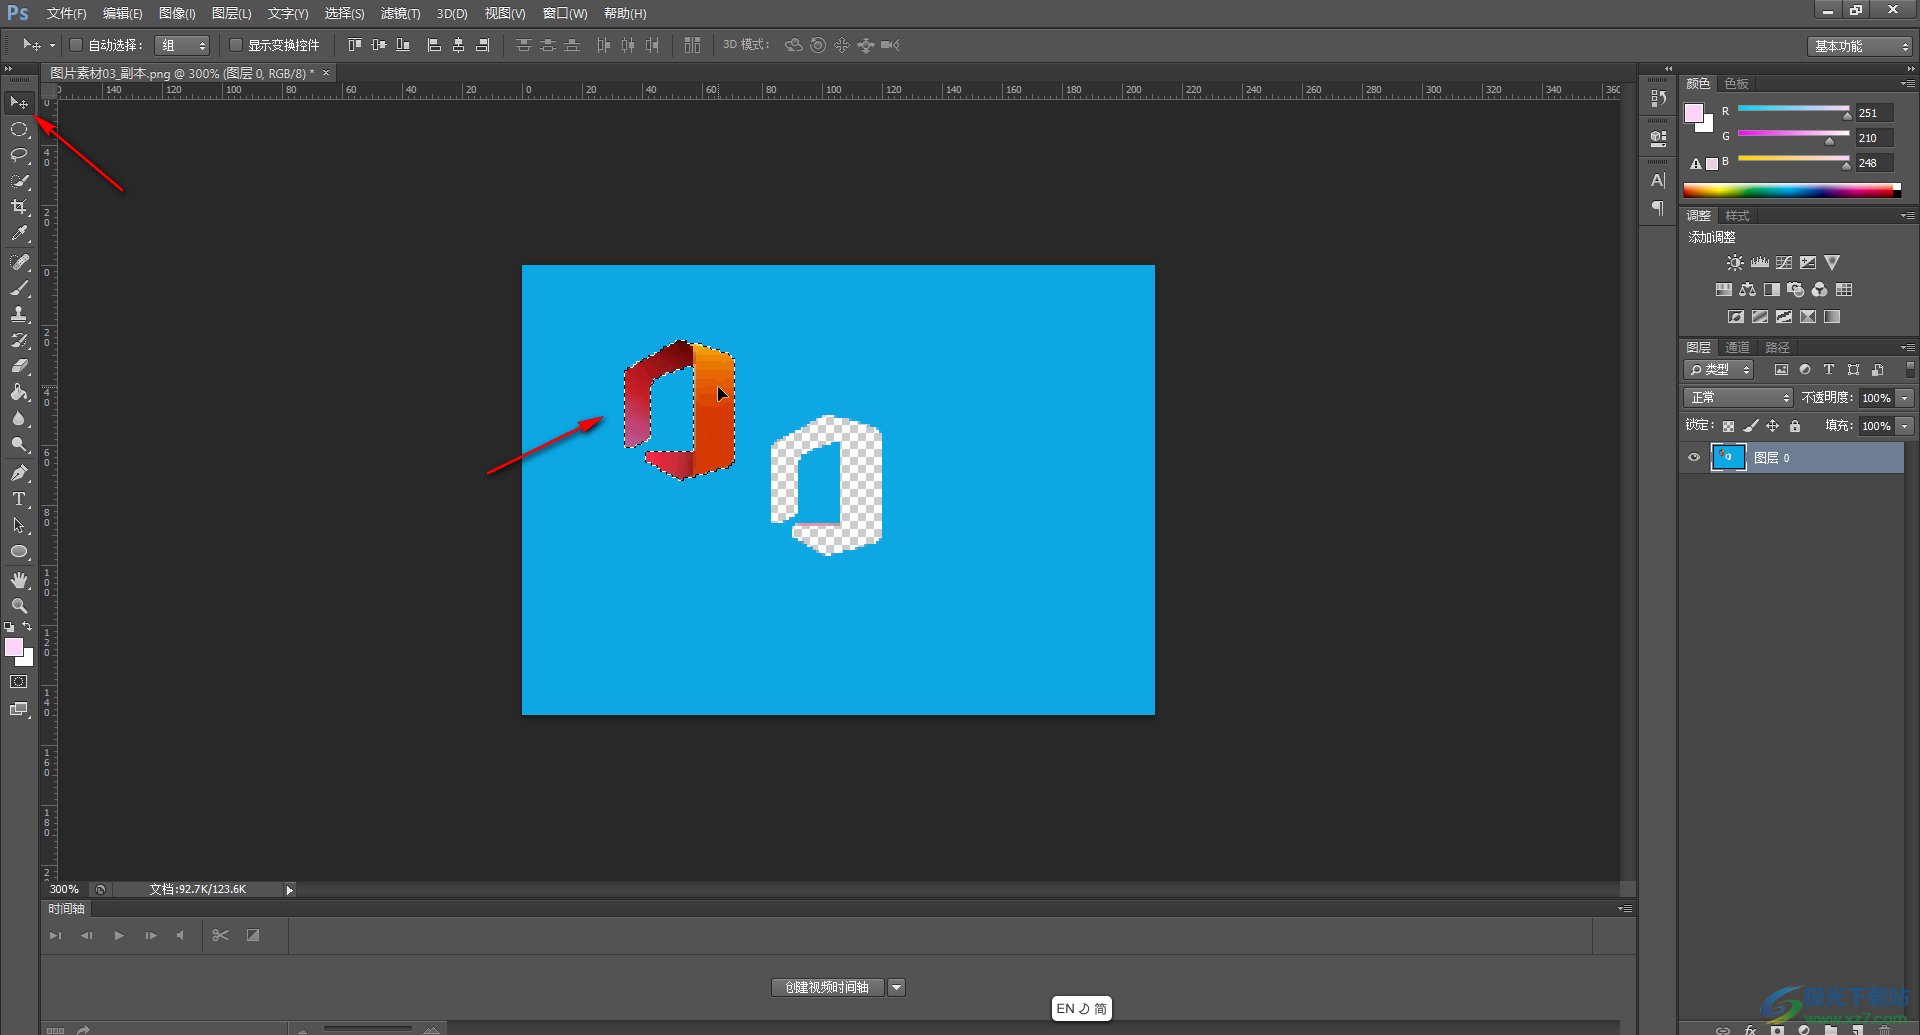Screen dimensions: 1920x1035
Task: Enable the 显示变换控件 checkbox
Action: coord(236,45)
